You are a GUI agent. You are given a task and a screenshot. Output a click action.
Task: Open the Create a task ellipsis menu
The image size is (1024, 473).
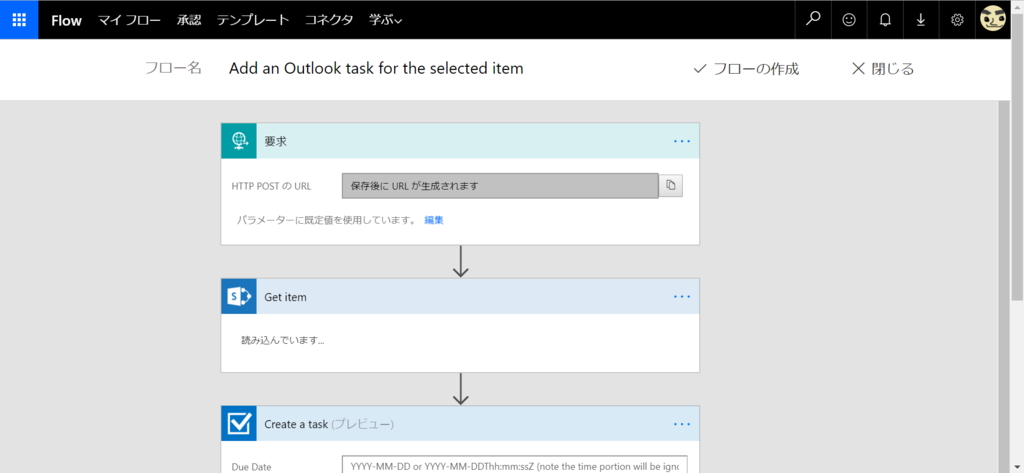682,424
